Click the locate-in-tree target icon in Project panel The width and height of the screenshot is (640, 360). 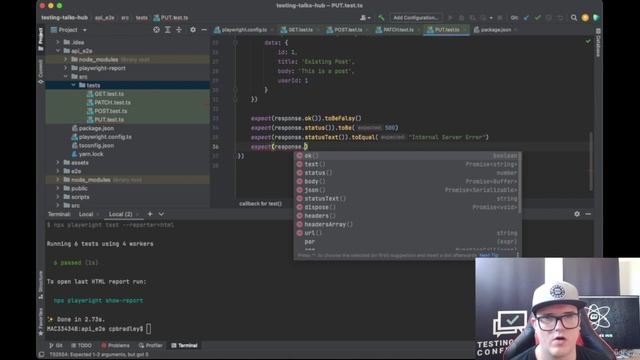[x=156, y=30]
